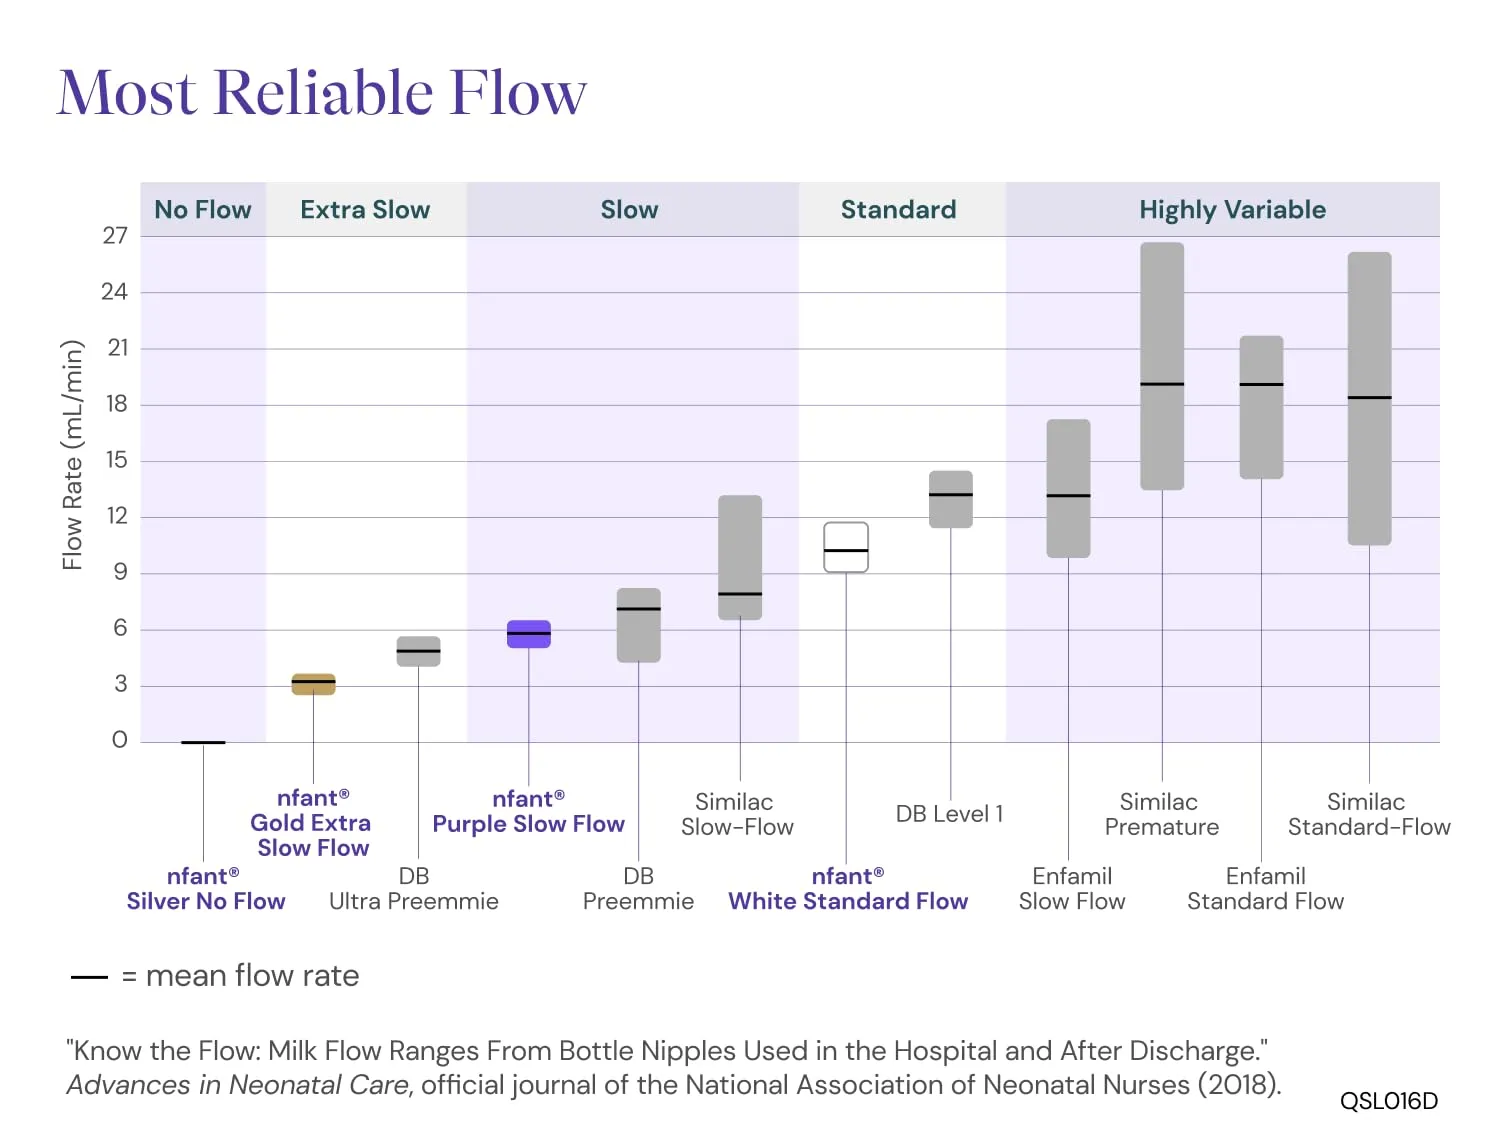Viewport: 1500px width, 1136px height.
Task: Click the 'Most Reliable Flow' title
Action: coord(322,92)
